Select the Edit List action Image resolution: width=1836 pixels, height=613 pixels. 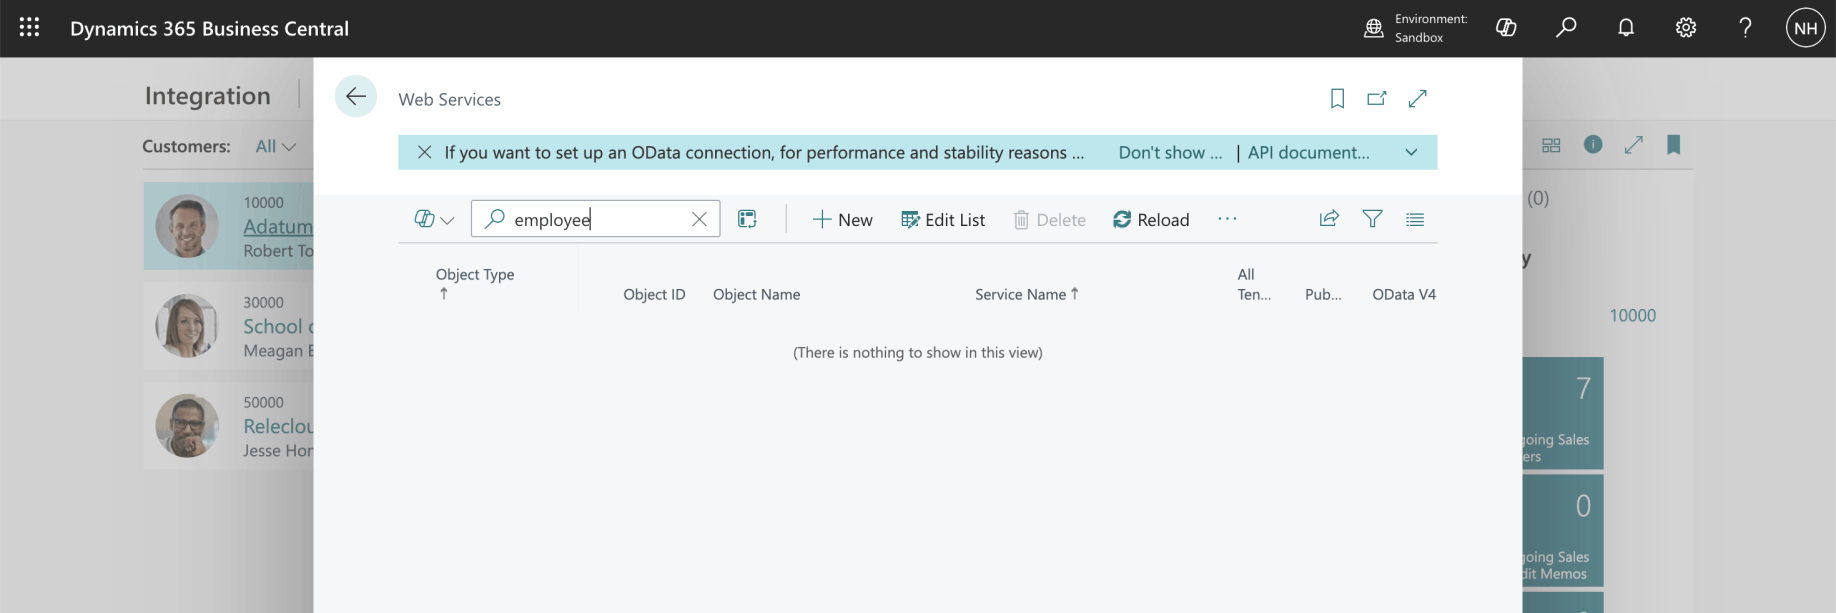click(942, 219)
